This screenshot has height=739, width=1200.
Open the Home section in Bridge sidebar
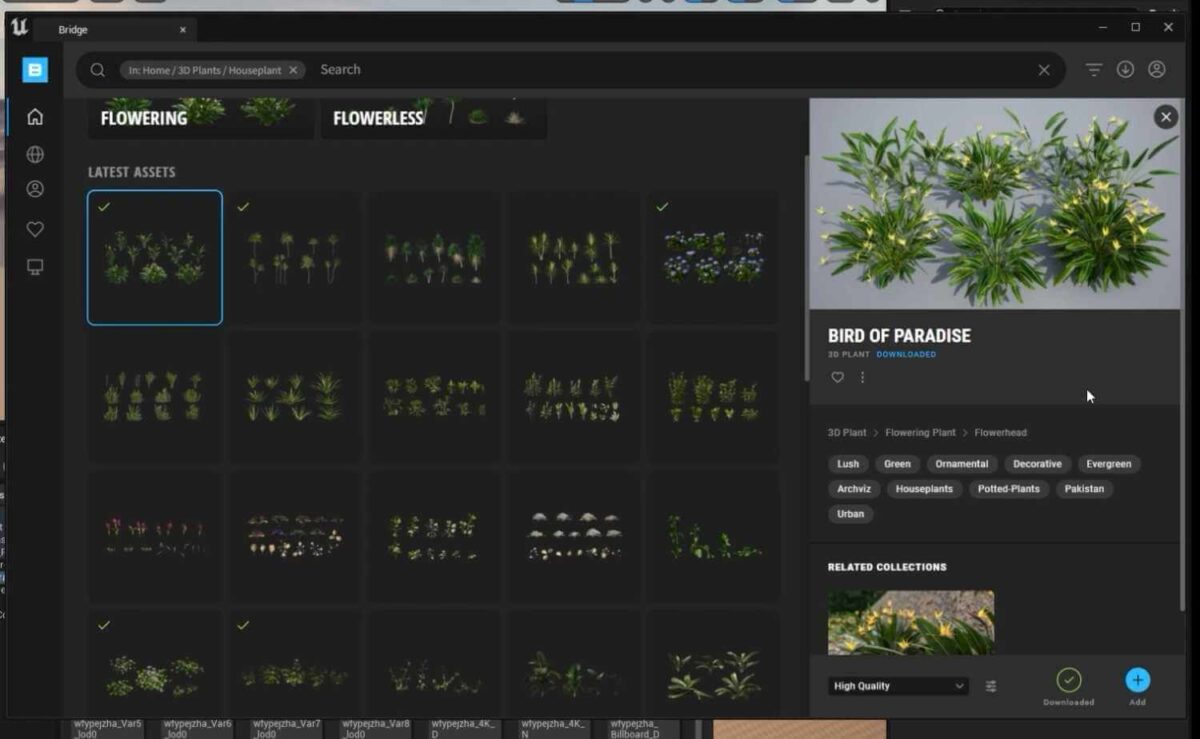pyautogui.click(x=34, y=116)
